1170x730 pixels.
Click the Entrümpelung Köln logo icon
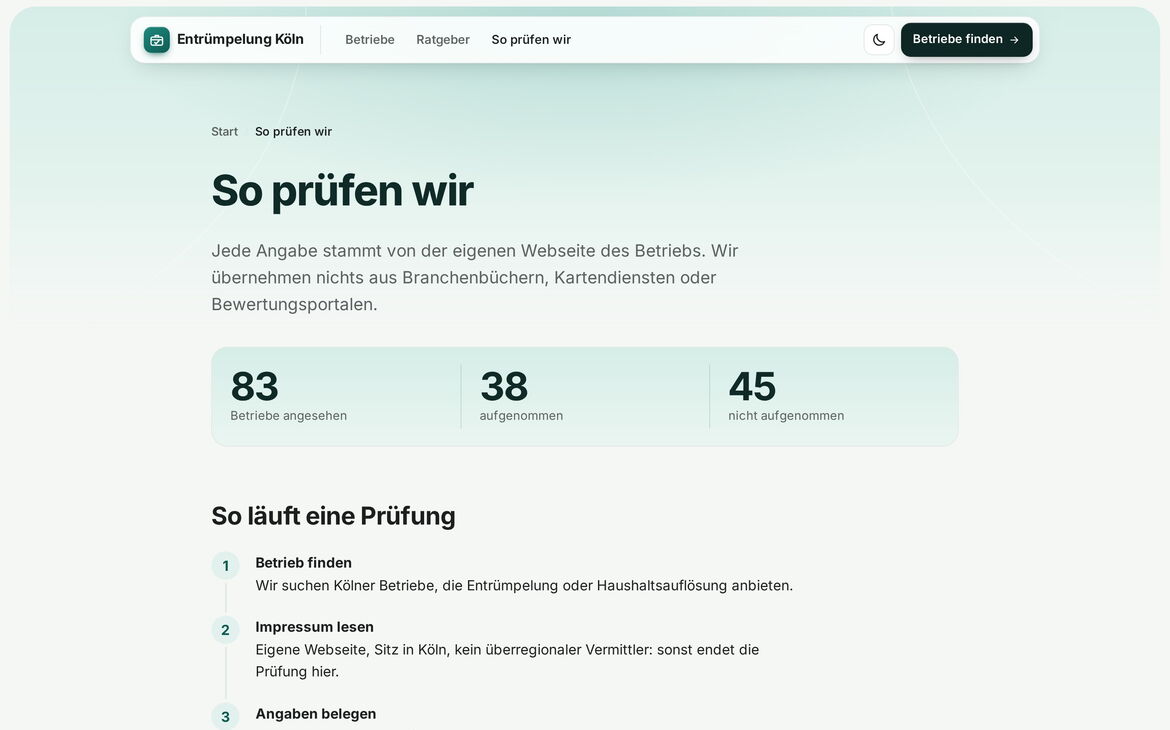pos(157,40)
